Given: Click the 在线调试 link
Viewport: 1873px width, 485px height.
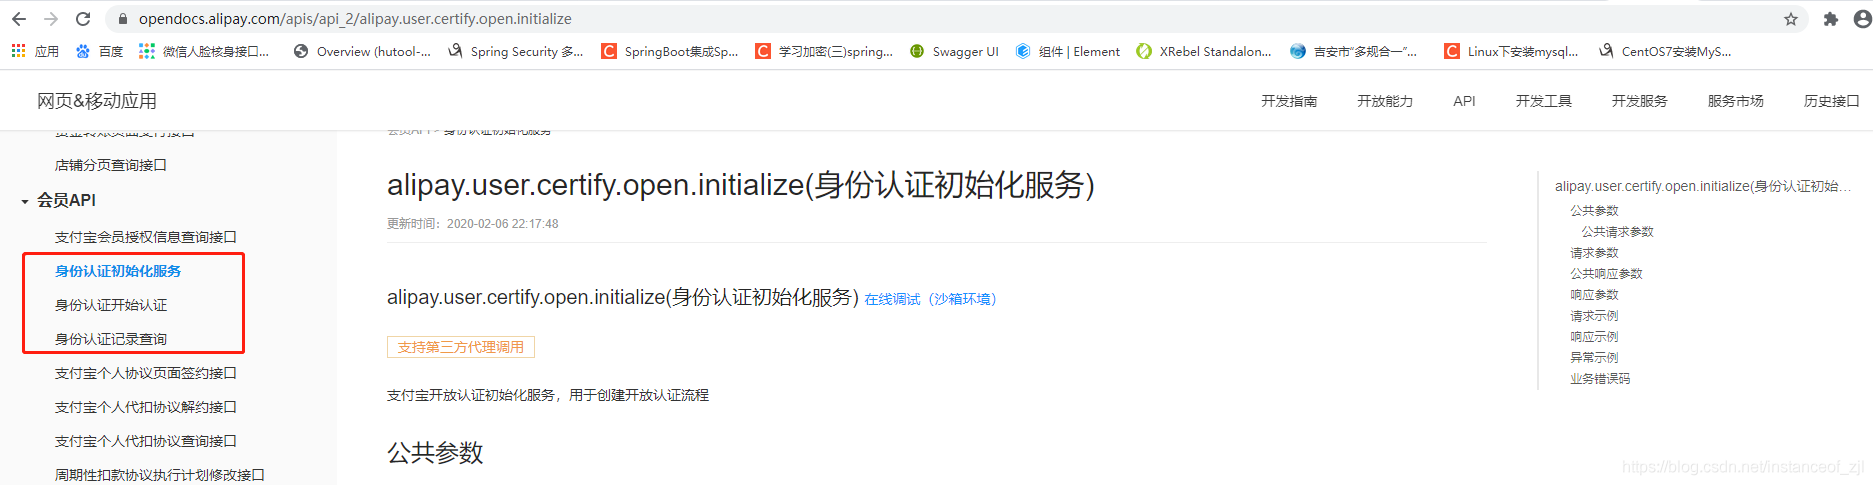Looking at the screenshot, I should pos(892,299).
